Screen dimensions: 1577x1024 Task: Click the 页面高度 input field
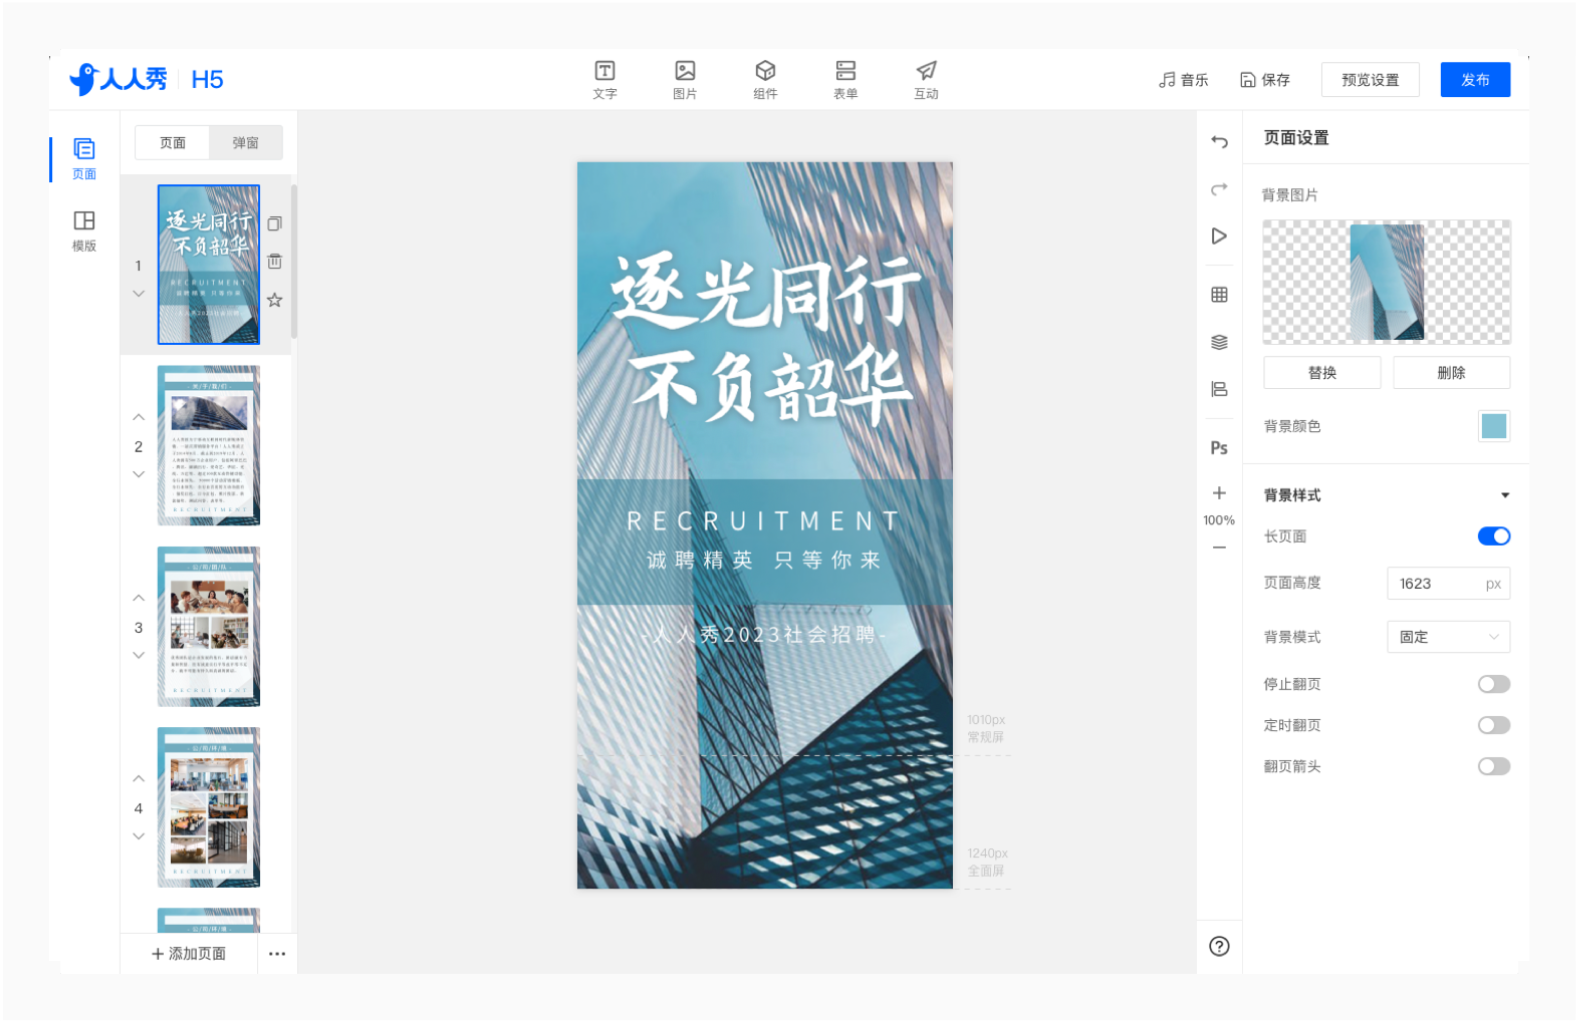pyautogui.click(x=1448, y=584)
